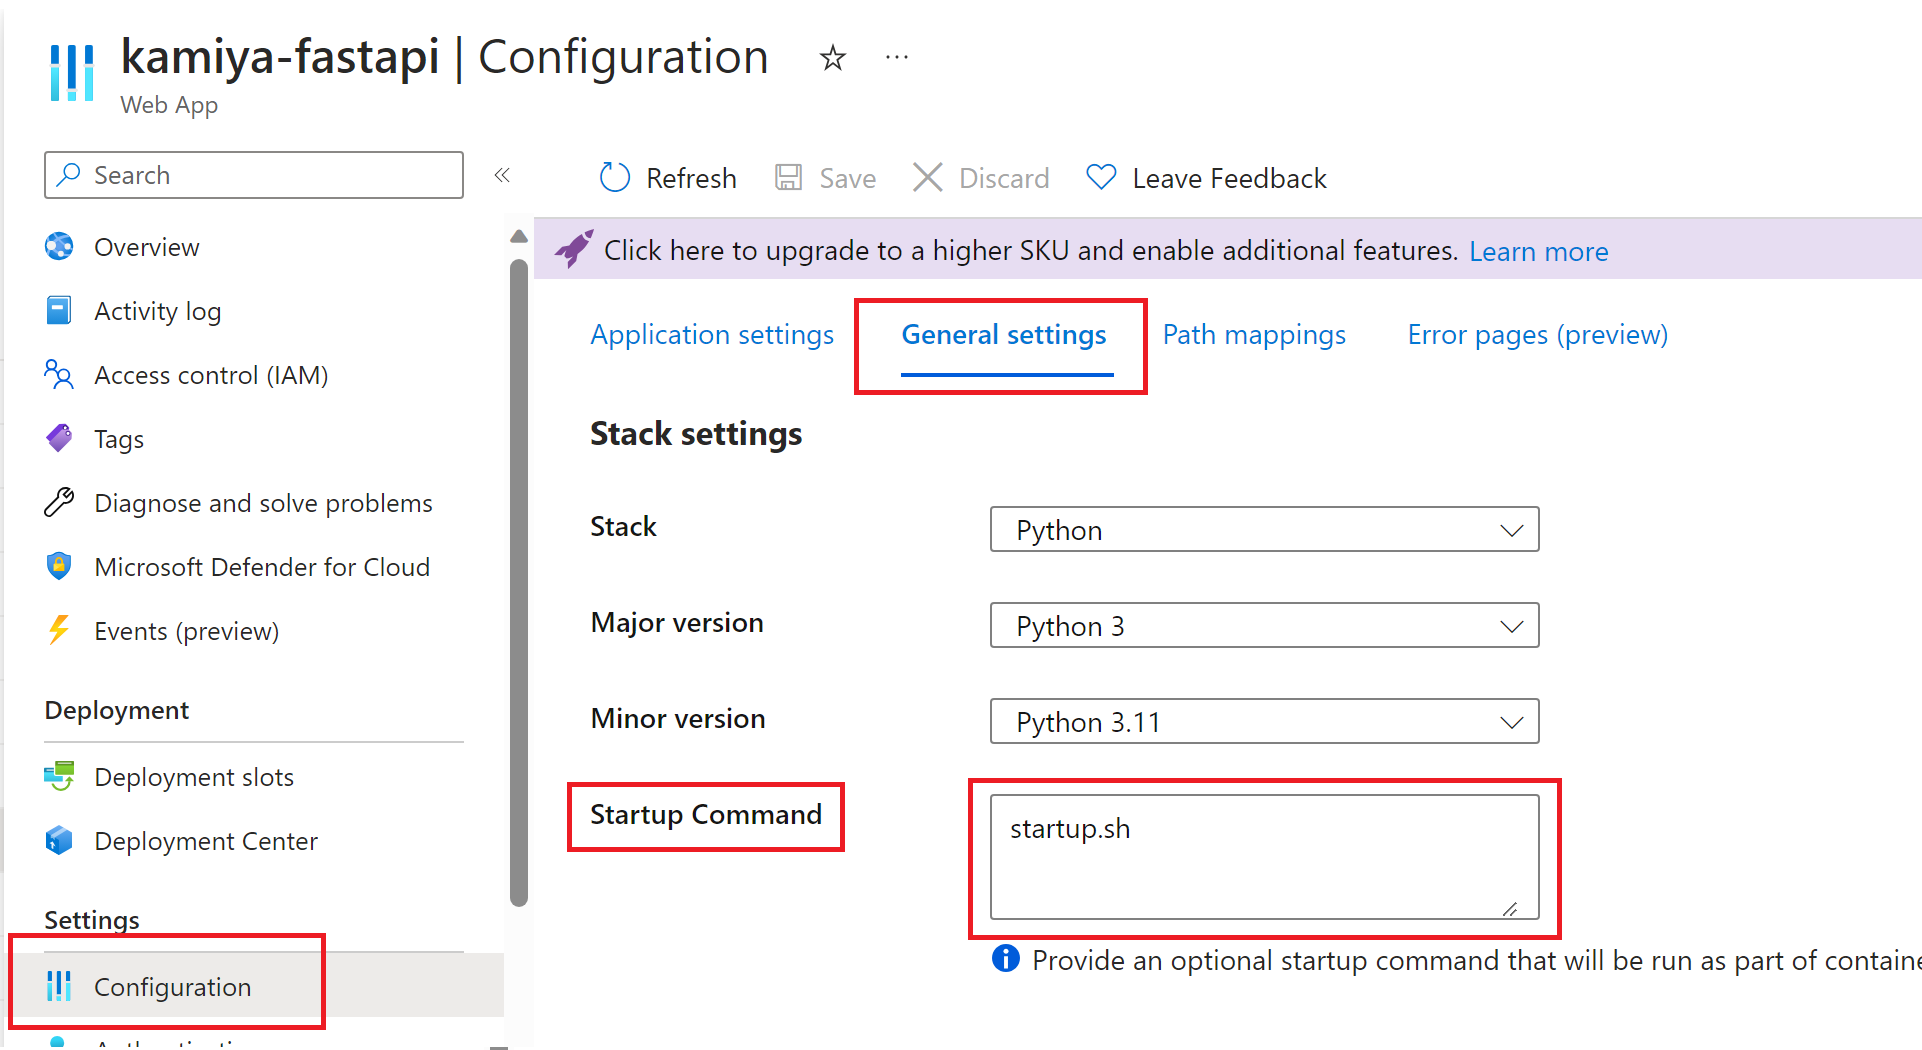This screenshot has height=1050, width=1922.
Task: Open Overview from the sidebar
Action: pyautogui.click(x=146, y=247)
